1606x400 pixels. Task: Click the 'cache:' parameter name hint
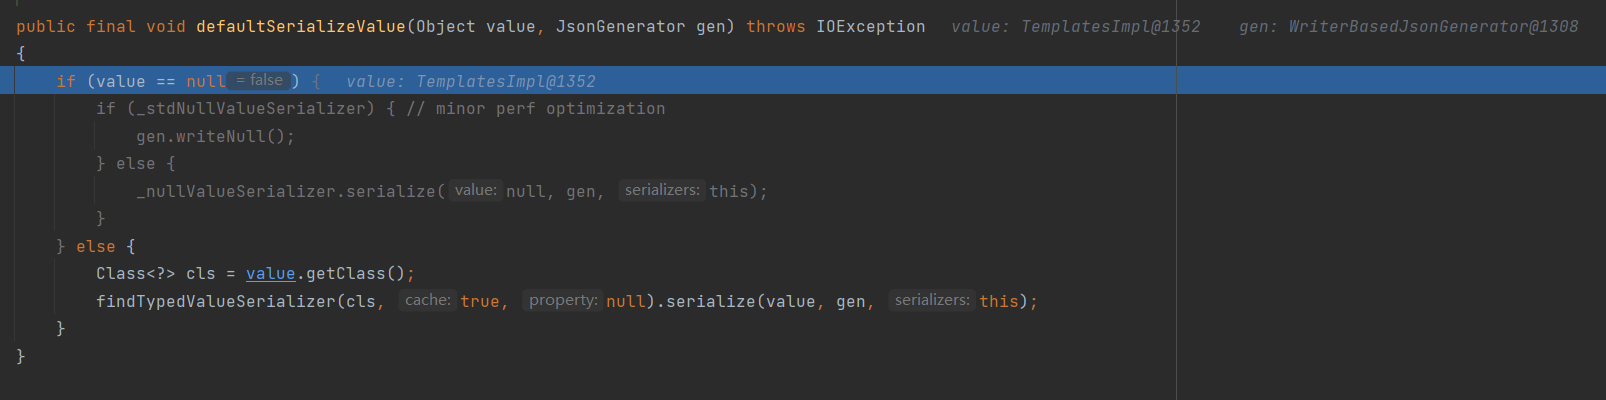[427, 301]
